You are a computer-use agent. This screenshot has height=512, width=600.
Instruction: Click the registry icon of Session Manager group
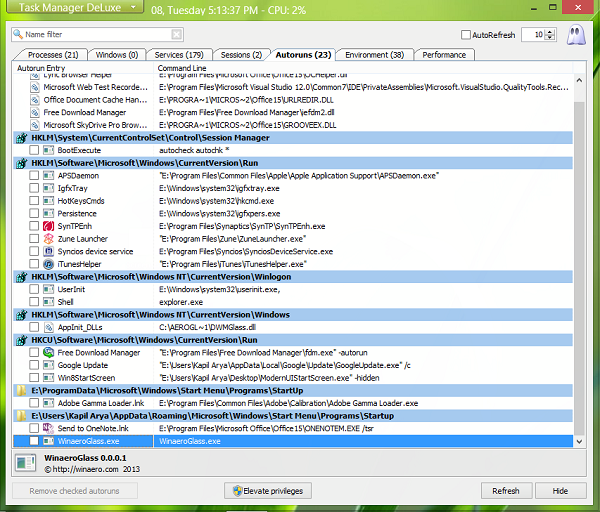coord(21,138)
